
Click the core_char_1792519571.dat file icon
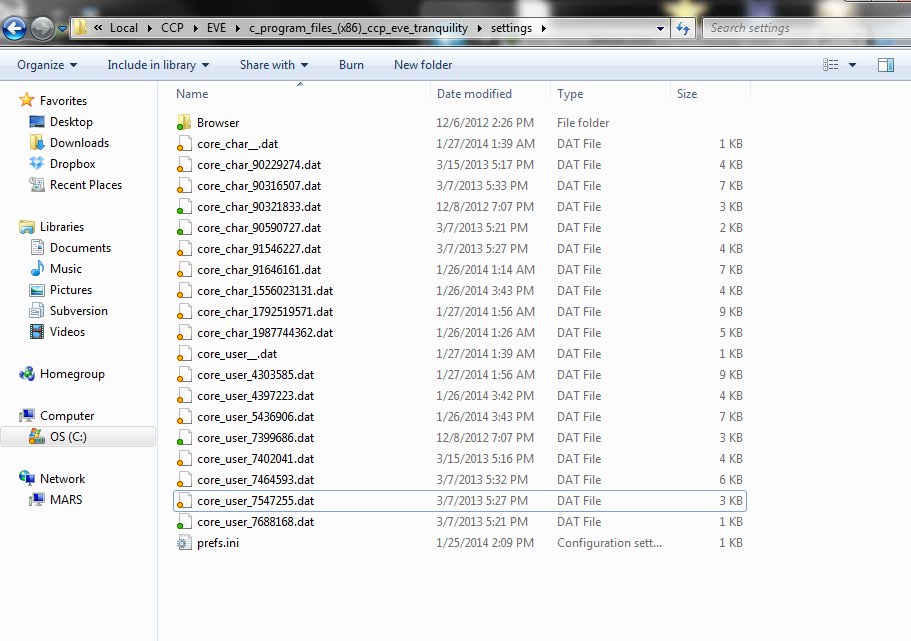(x=184, y=311)
